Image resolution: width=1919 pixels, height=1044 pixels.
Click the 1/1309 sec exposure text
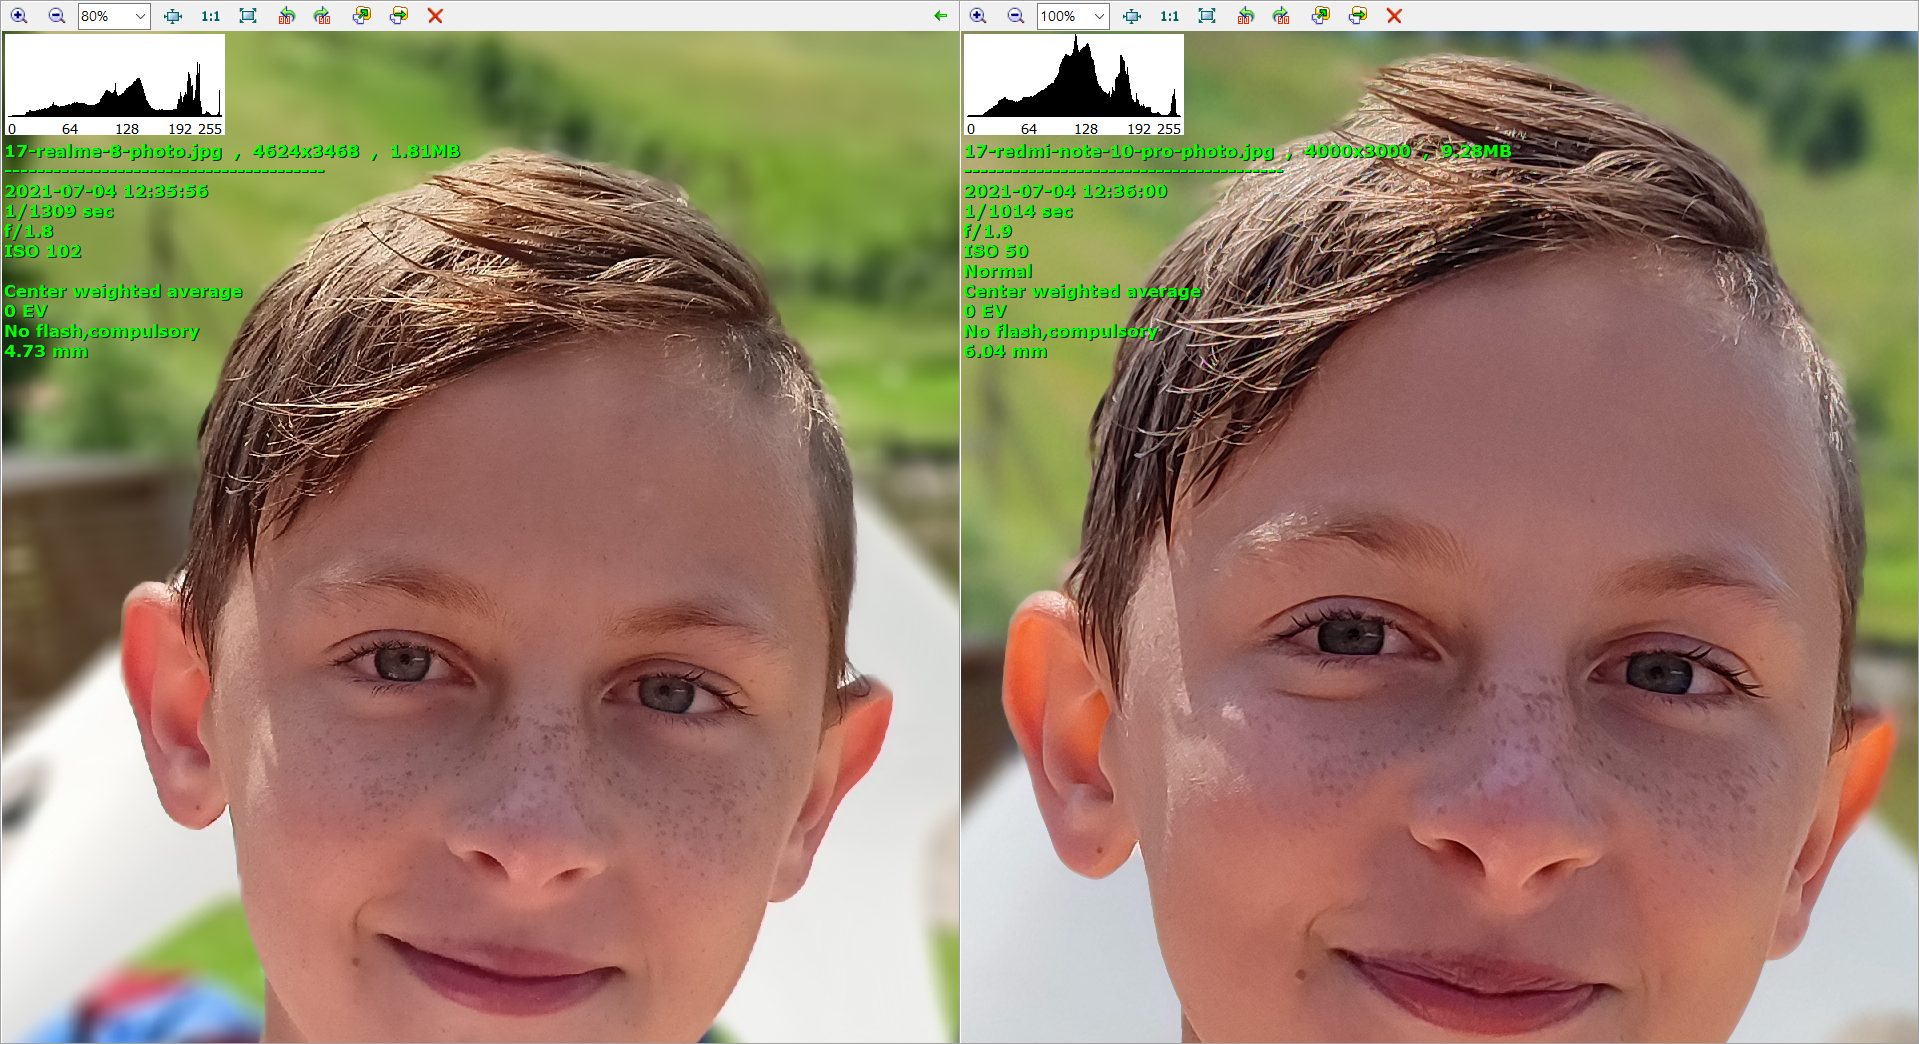coord(59,211)
